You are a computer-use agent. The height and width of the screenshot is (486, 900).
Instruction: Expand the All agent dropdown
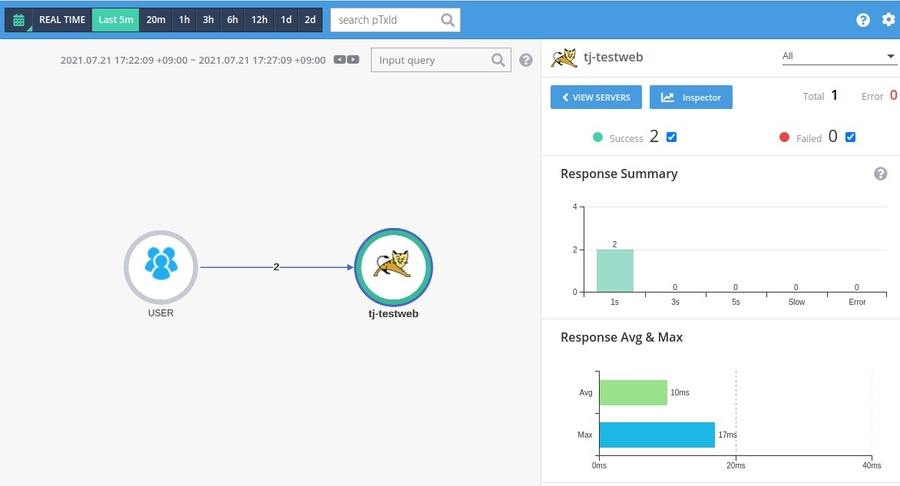(838, 57)
